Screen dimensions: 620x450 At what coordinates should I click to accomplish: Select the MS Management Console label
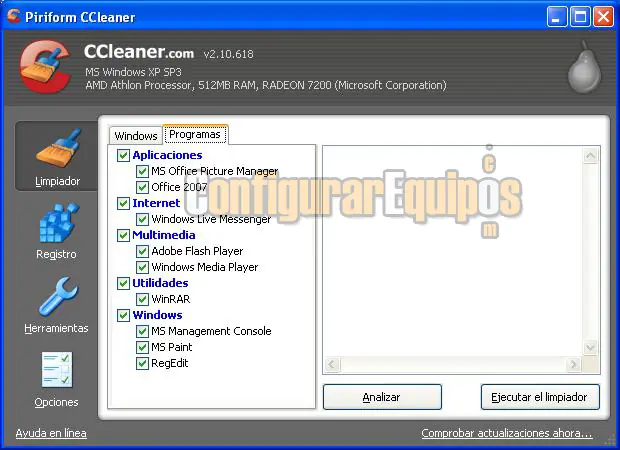pyautogui.click(x=212, y=331)
